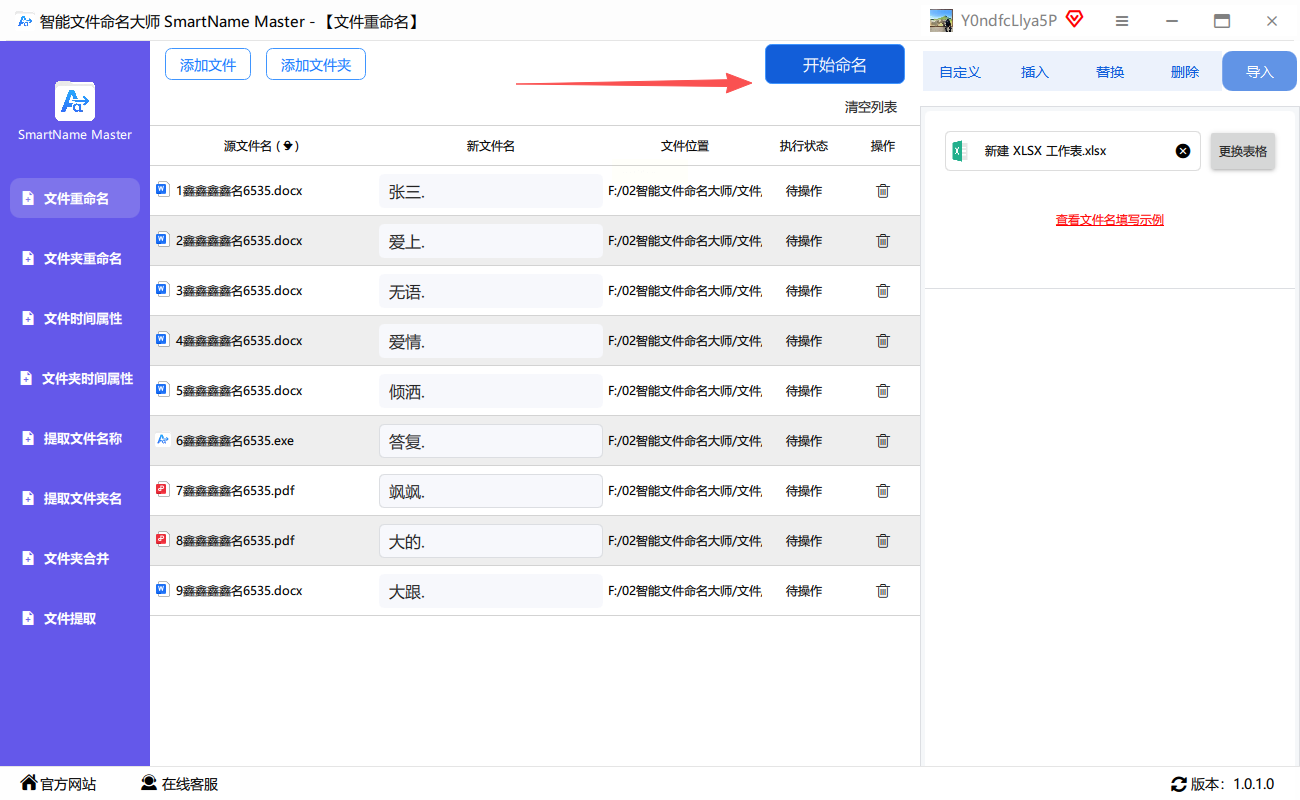Click the VIP diamond icon beside username
Screen dimensions: 1300x800
(x=1075, y=20)
